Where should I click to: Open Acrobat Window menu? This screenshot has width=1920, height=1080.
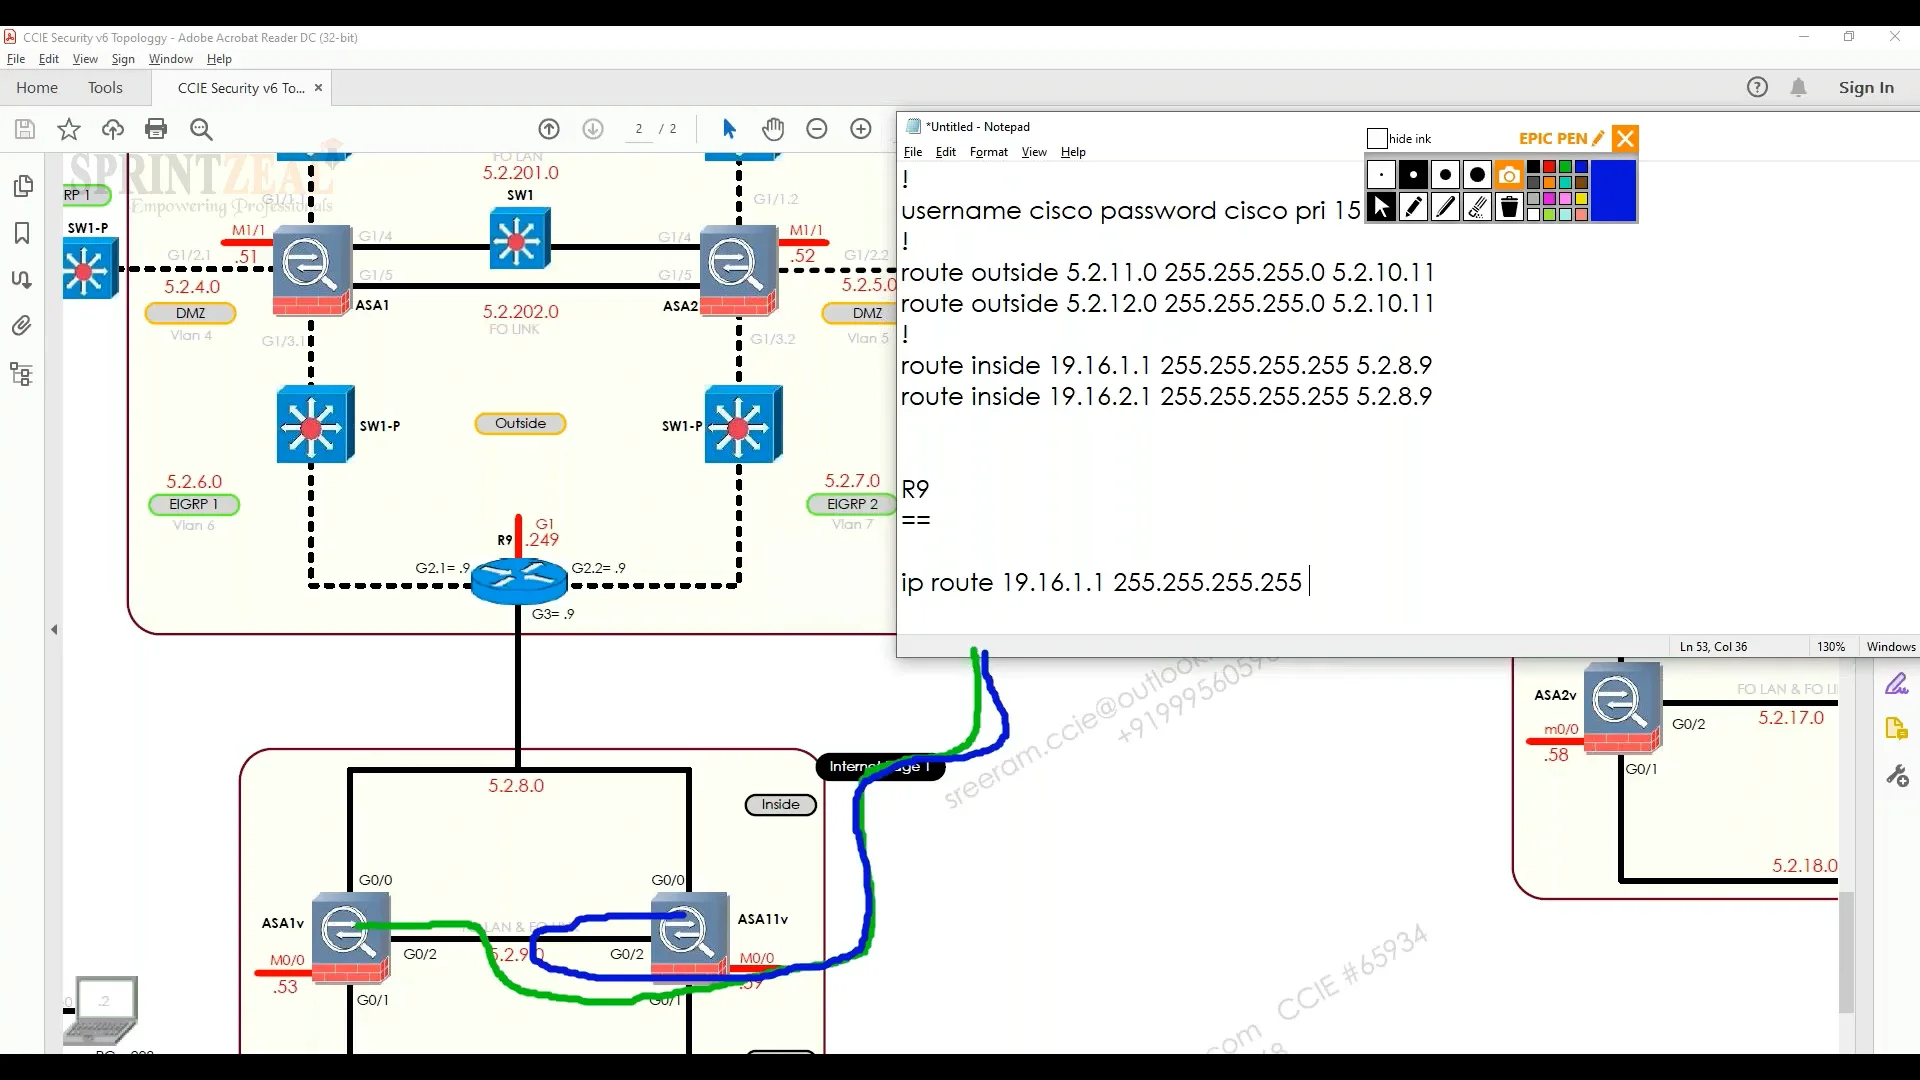pyautogui.click(x=170, y=59)
